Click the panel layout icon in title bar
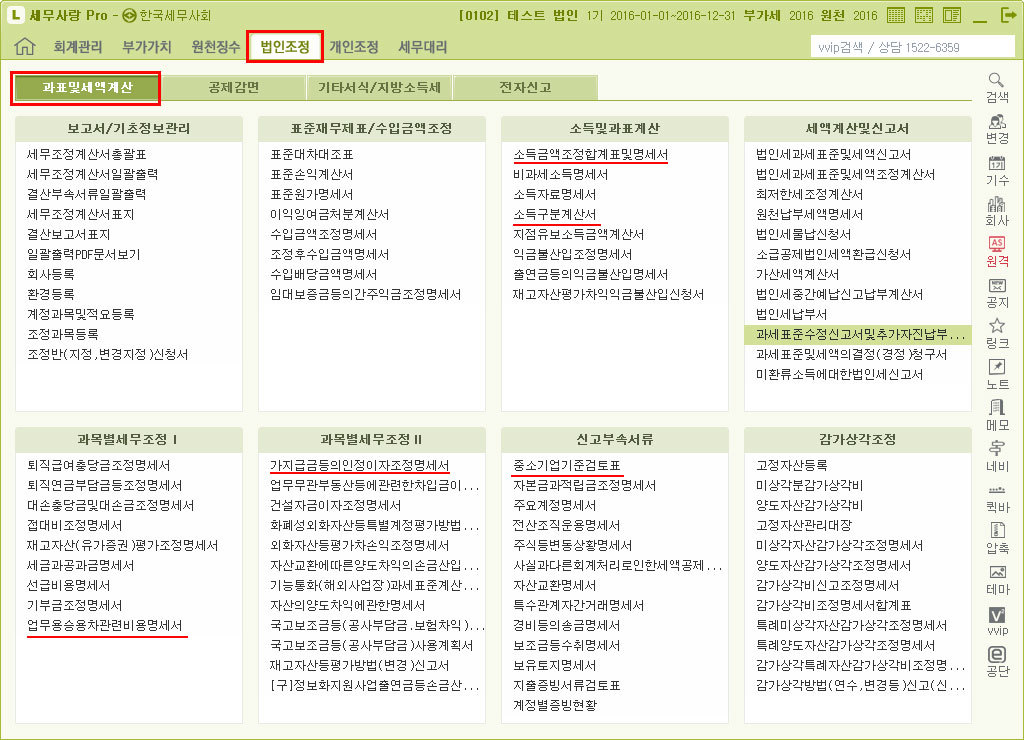Screen dimensions: 1024x740 pos(952,15)
